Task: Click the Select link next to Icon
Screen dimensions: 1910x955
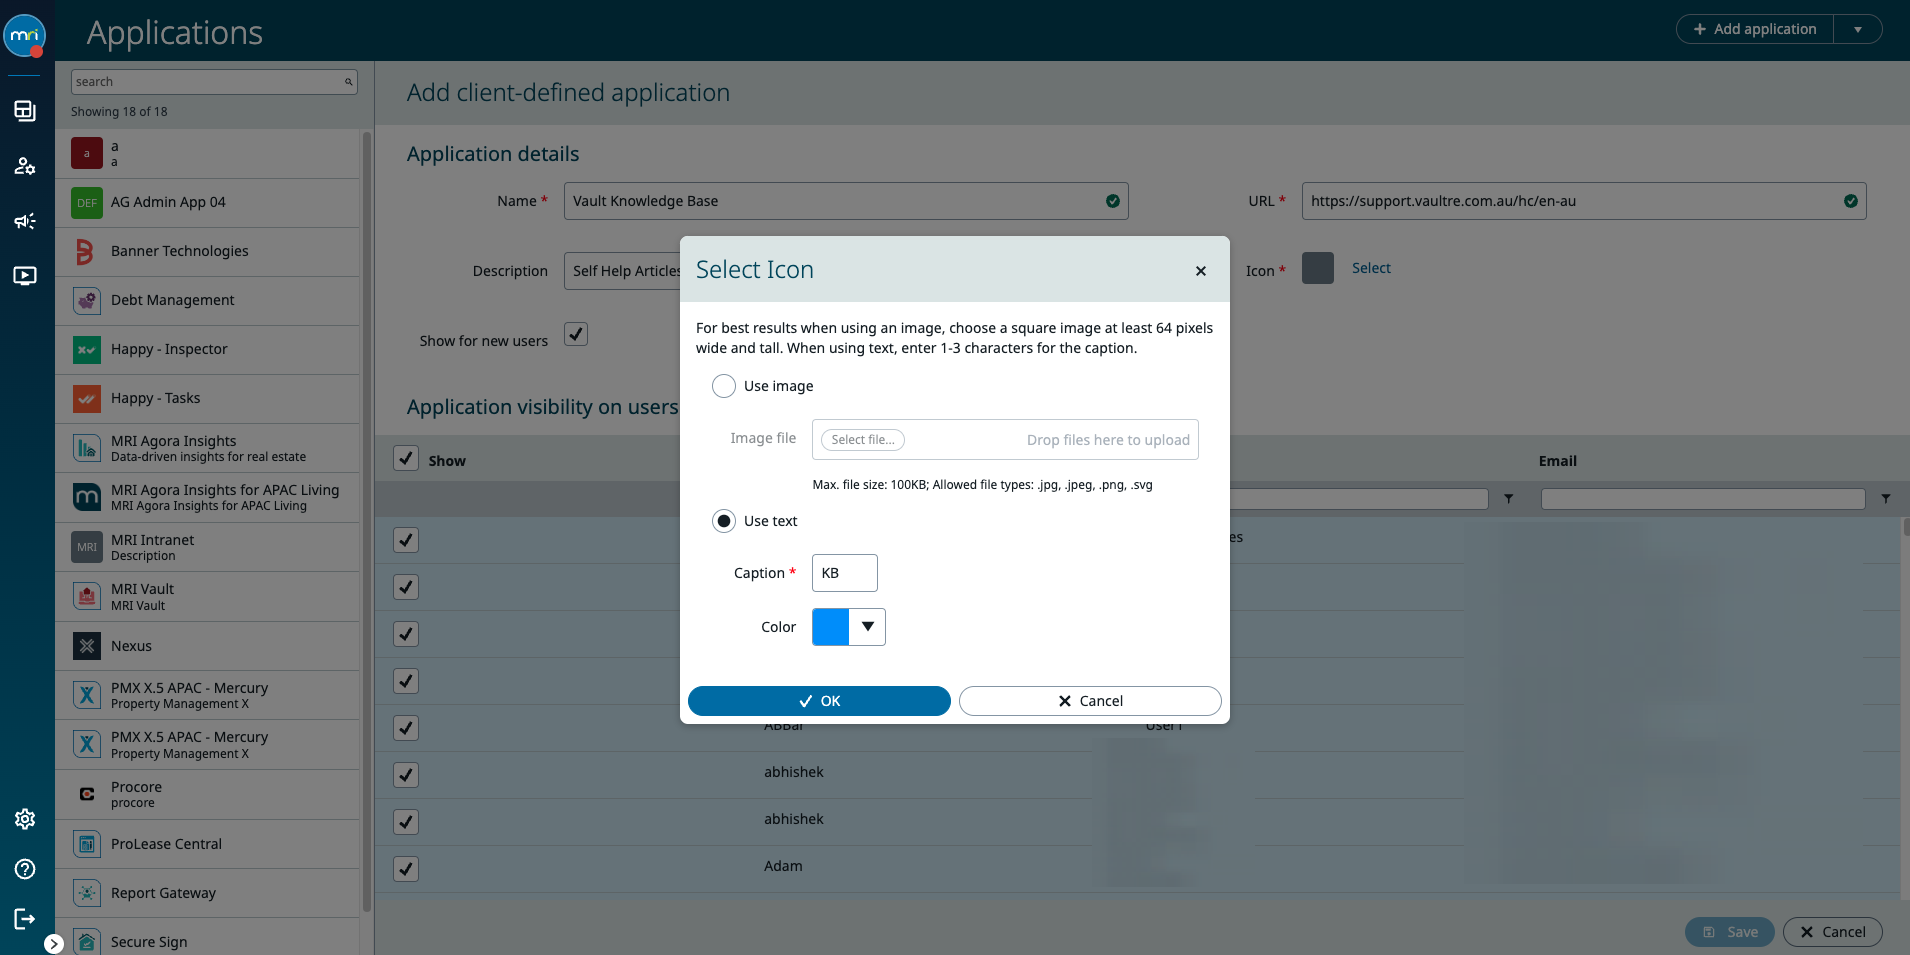Action: (1371, 267)
